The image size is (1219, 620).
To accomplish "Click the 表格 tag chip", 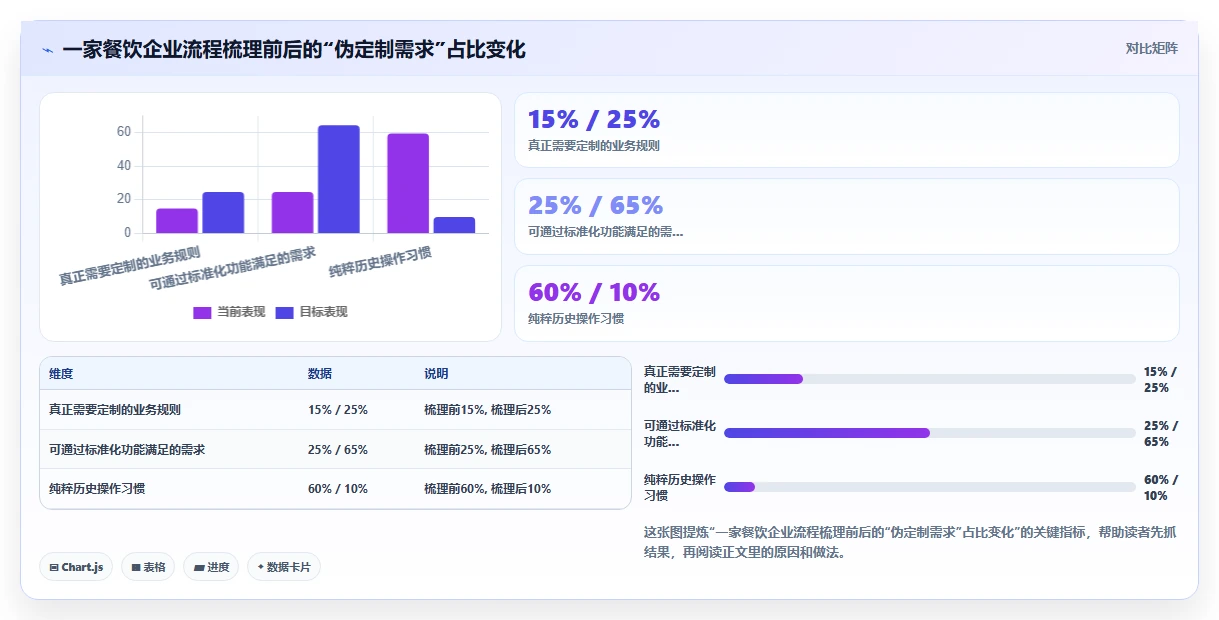I will (x=148, y=567).
